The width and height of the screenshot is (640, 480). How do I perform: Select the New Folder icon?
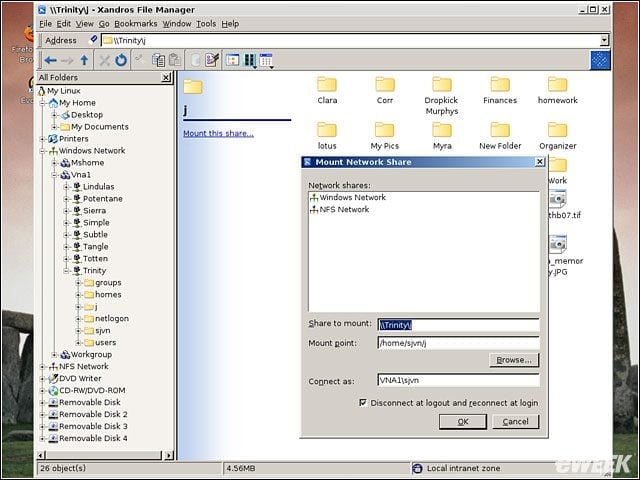point(500,136)
